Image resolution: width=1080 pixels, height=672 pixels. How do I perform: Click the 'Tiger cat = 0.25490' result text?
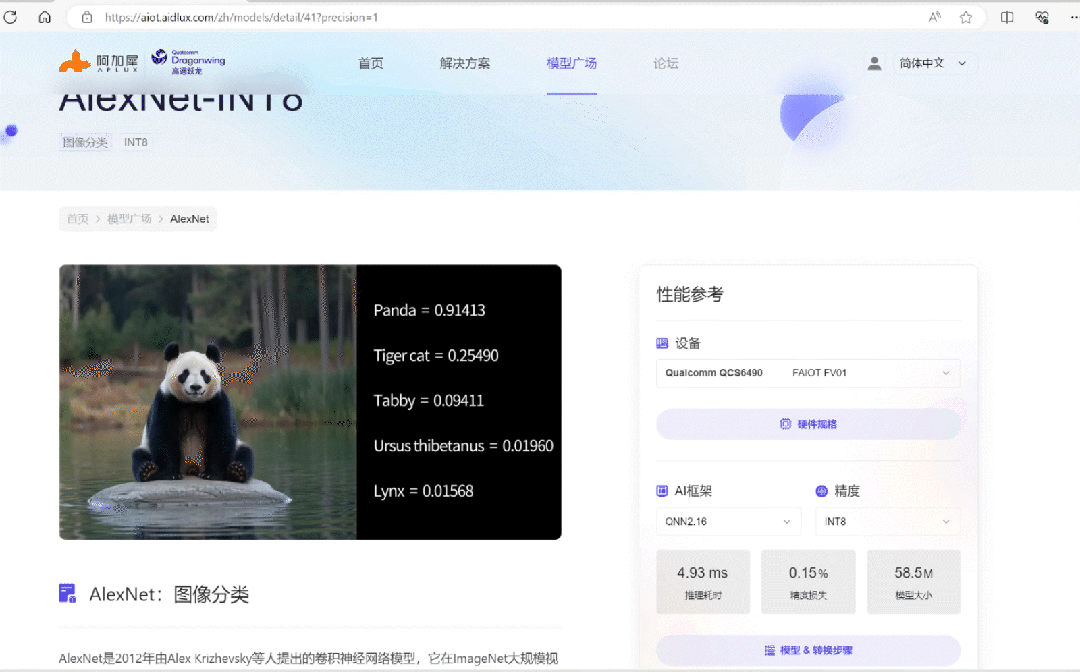(x=436, y=356)
